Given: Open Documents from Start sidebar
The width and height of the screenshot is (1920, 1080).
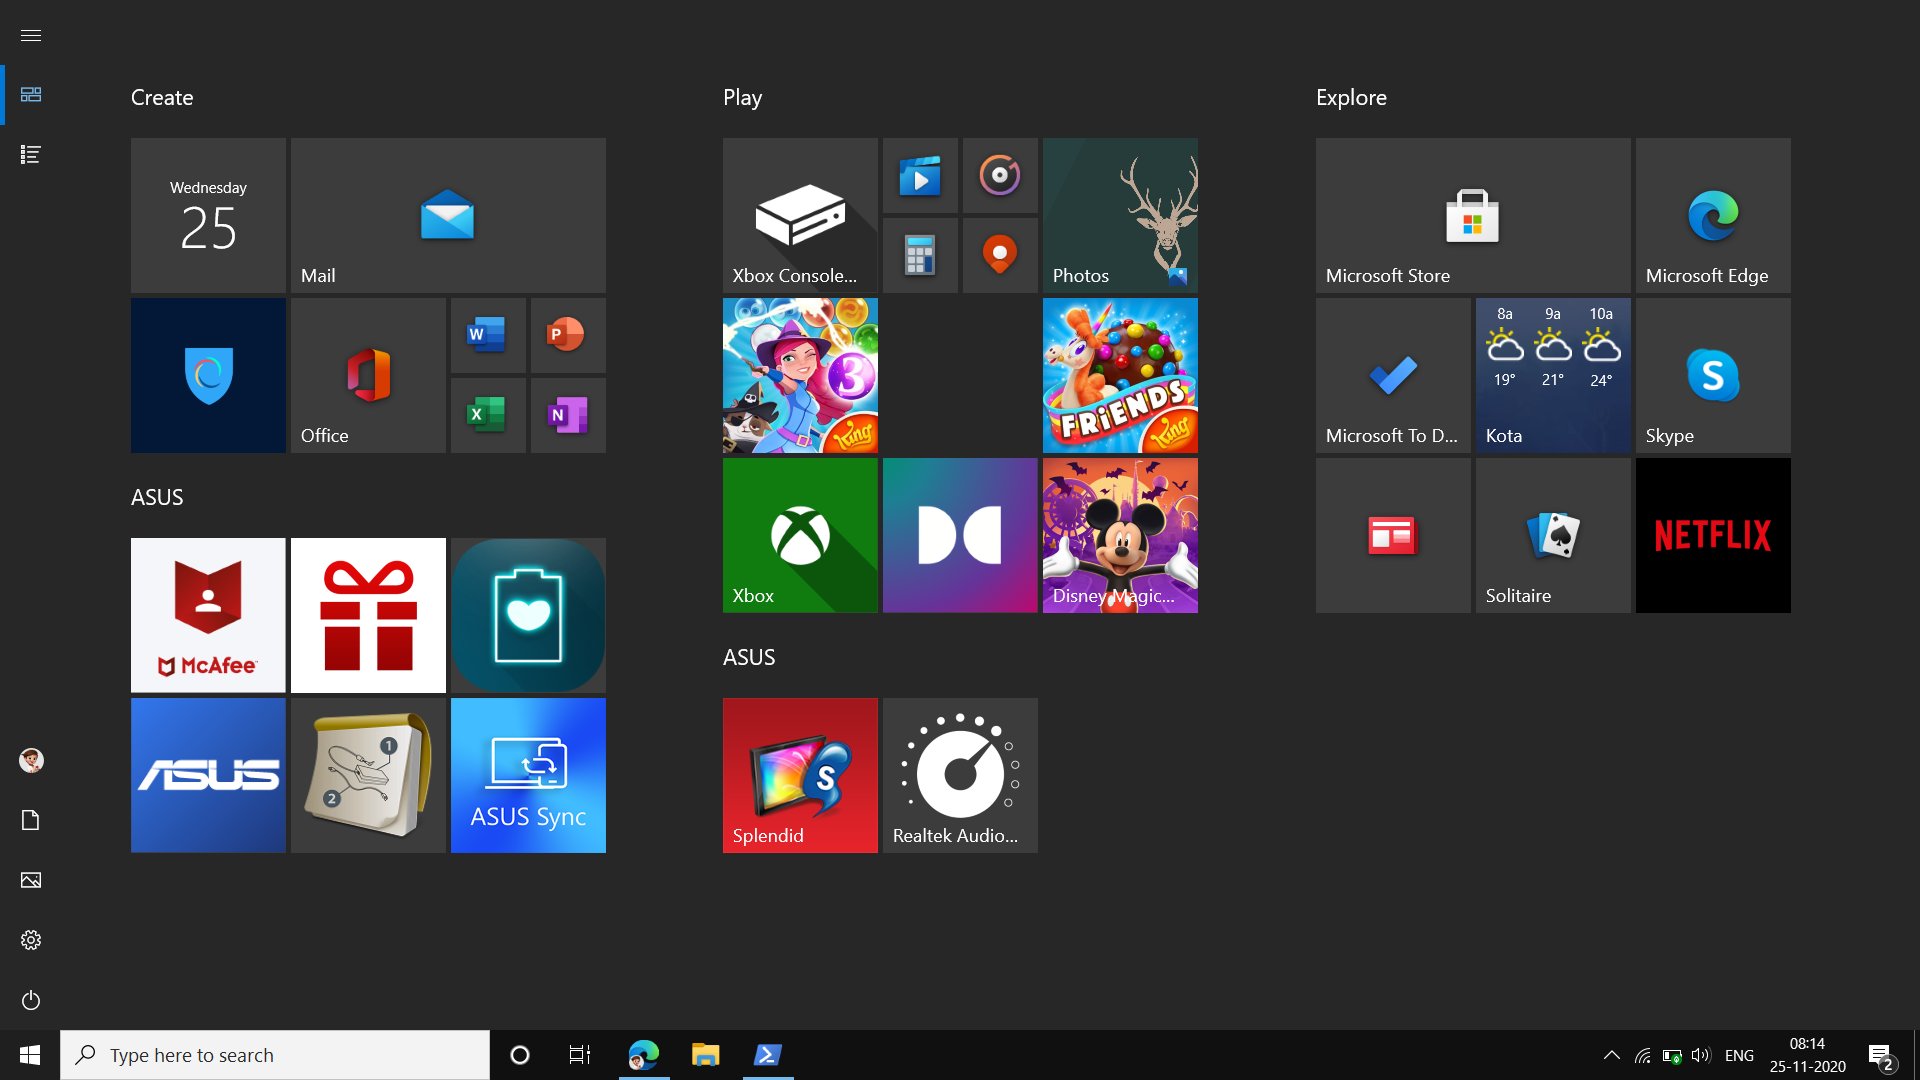Looking at the screenshot, I should [31, 820].
